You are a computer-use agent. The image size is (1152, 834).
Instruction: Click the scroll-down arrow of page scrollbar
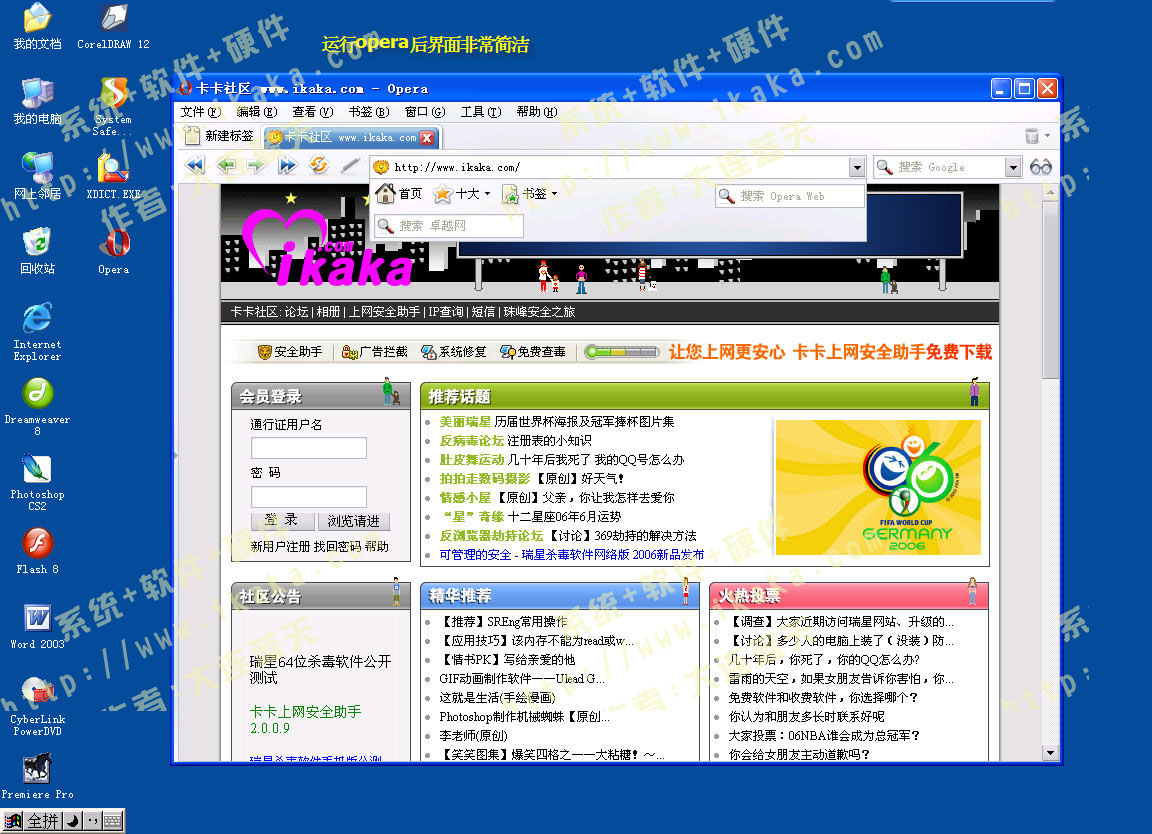click(x=1051, y=753)
